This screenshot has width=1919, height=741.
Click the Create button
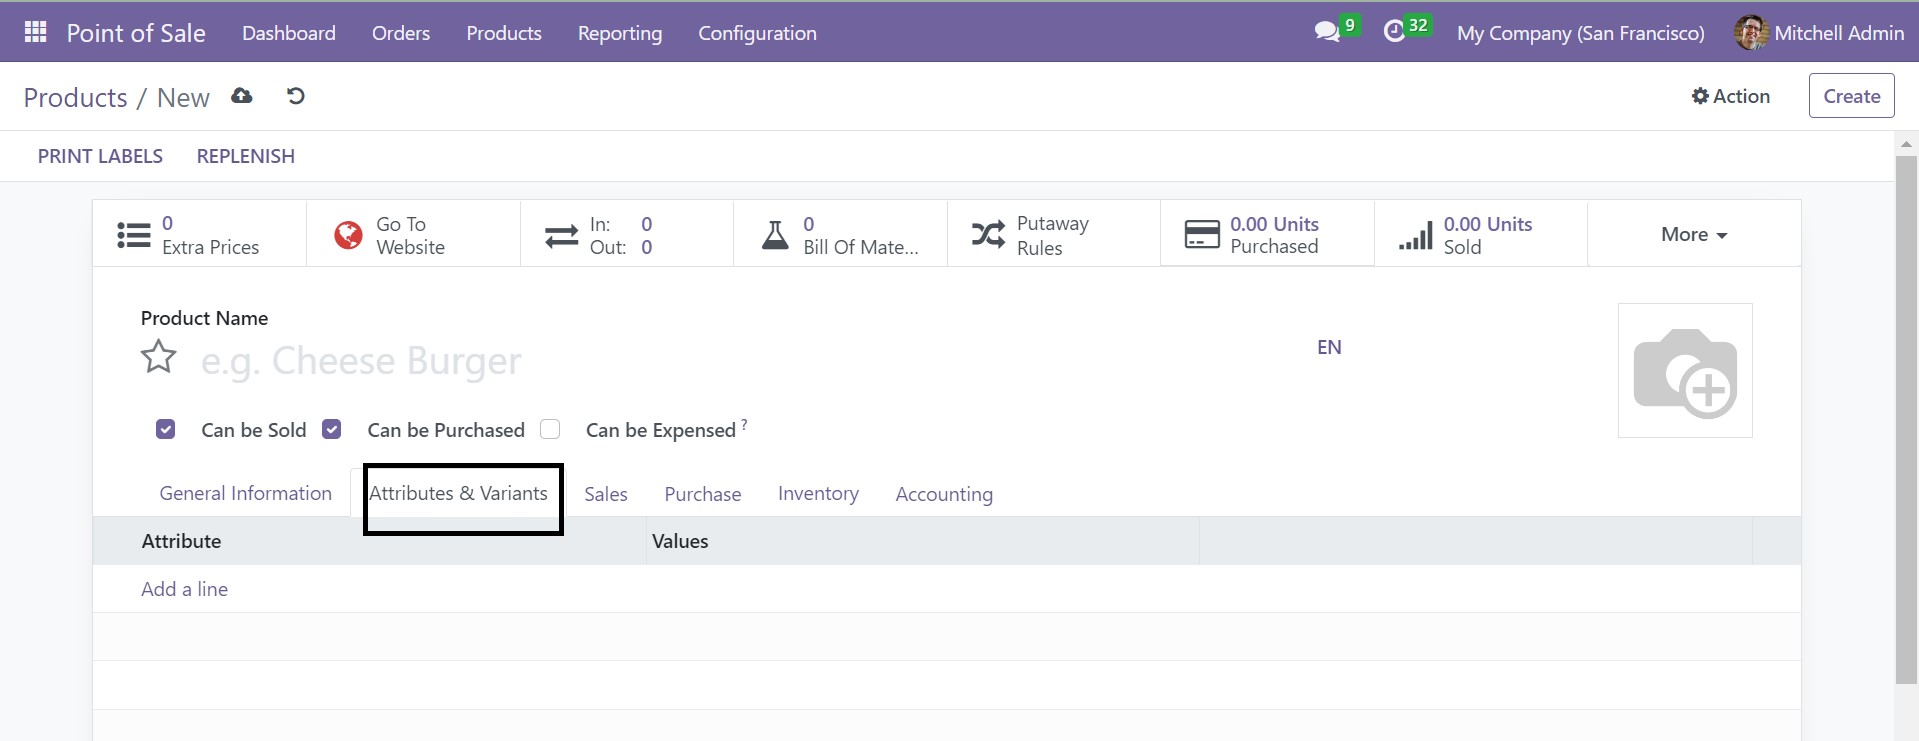pos(1851,96)
